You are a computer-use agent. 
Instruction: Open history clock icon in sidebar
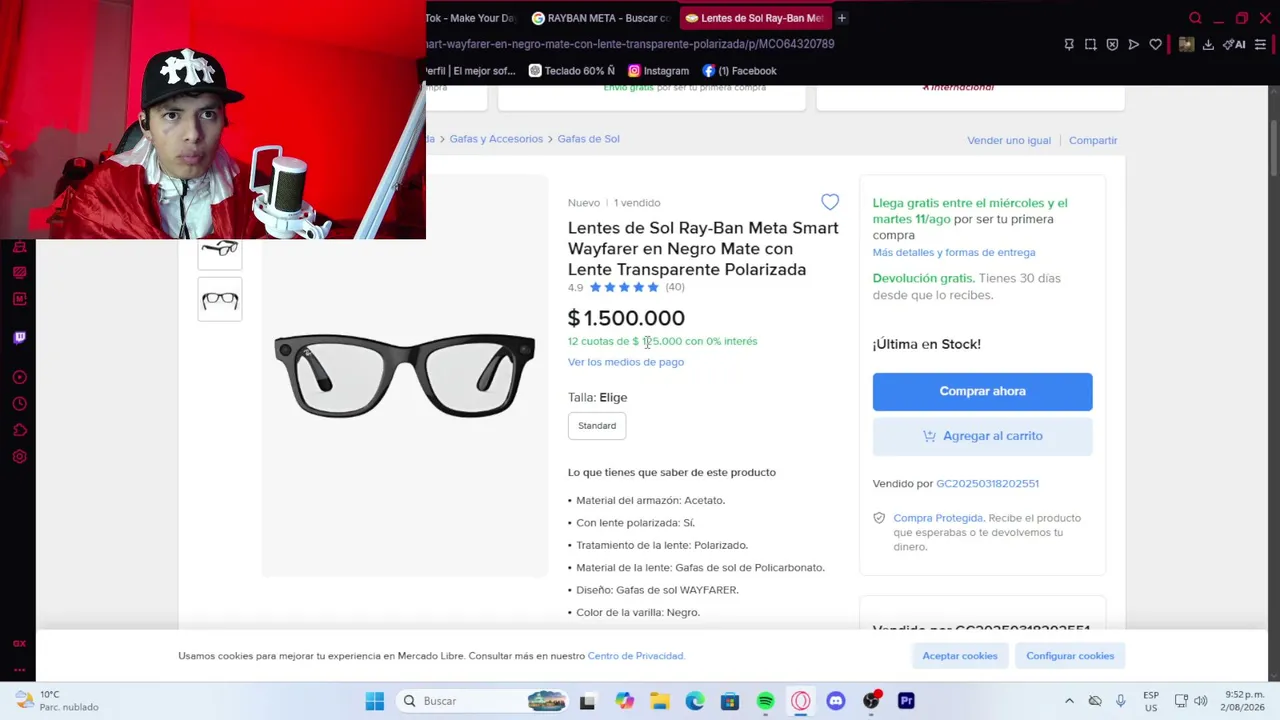click(19, 404)
